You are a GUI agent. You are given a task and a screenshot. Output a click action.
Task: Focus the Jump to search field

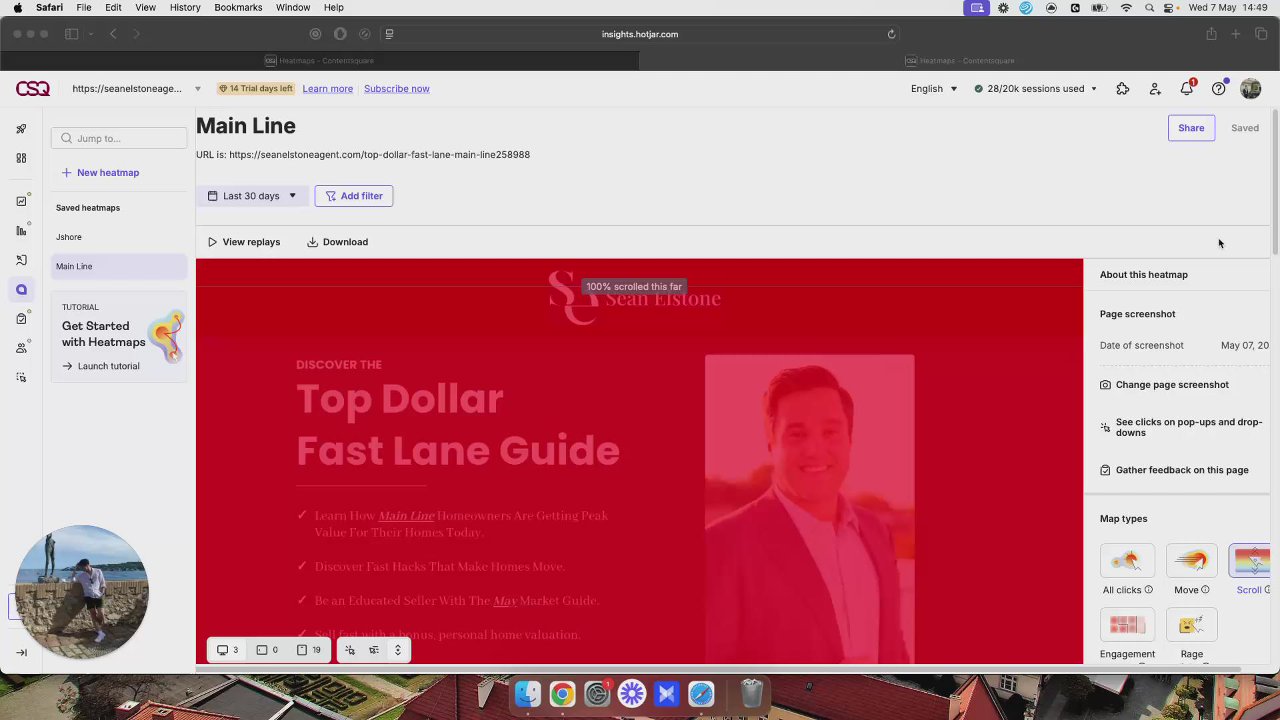coord(121,139)
